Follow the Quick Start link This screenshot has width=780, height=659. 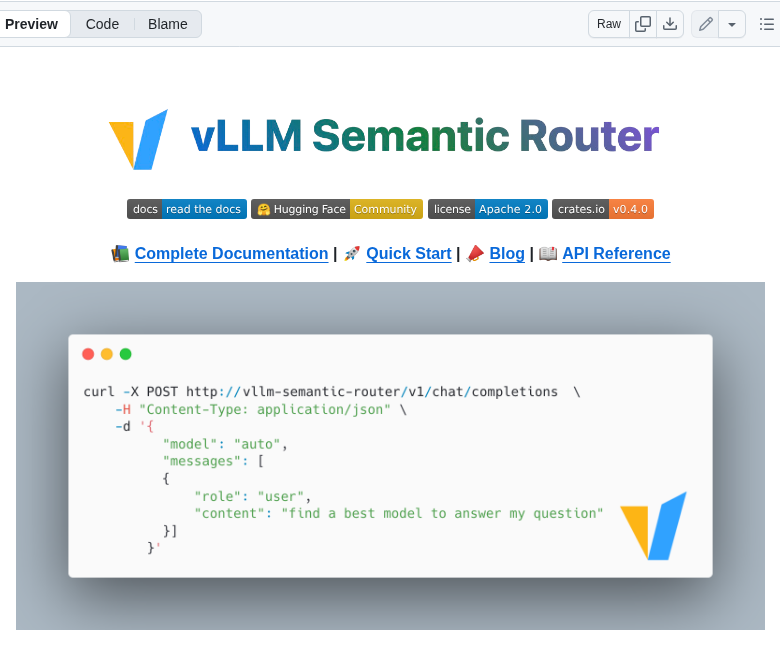tap(409, 254)
